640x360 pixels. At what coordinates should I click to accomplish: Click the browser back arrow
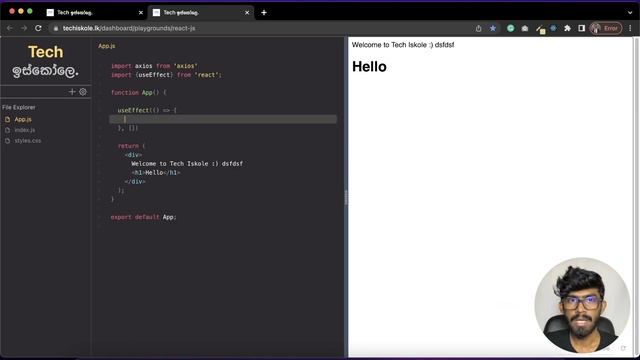(10, 28)
